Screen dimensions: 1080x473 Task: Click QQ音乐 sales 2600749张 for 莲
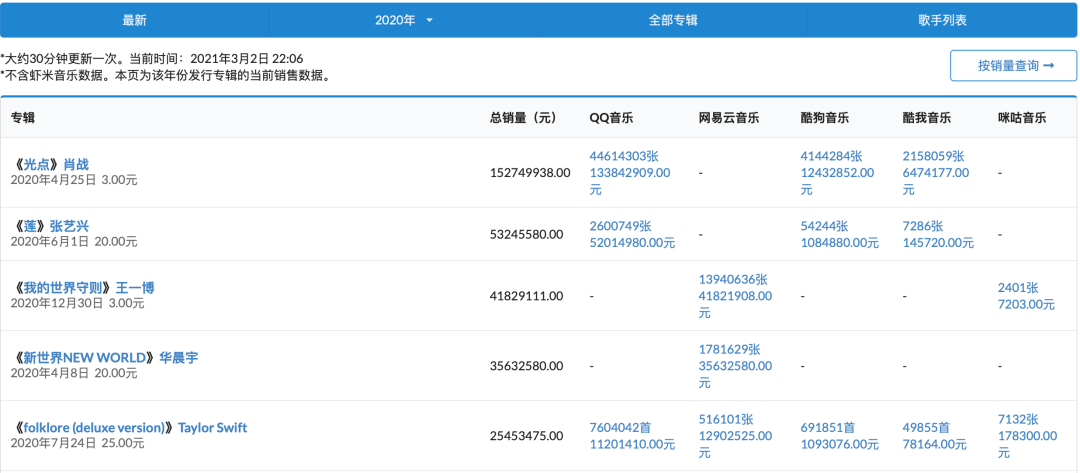coord(621,226)
